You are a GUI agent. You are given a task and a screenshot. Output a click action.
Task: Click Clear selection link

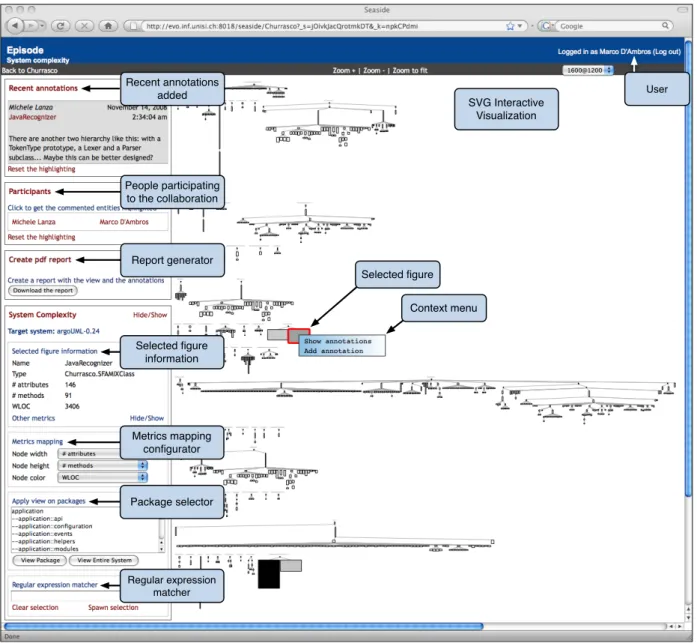(x=35, y=607)
